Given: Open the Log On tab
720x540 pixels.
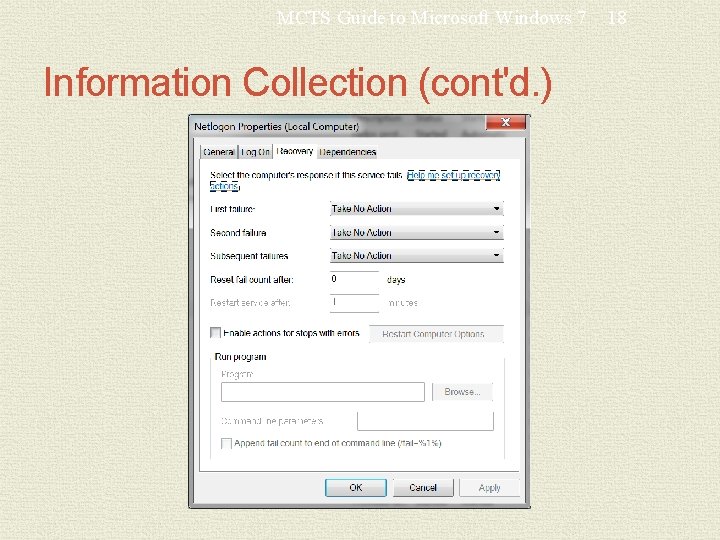Looking at the screenshot, I should coord(255,152).
